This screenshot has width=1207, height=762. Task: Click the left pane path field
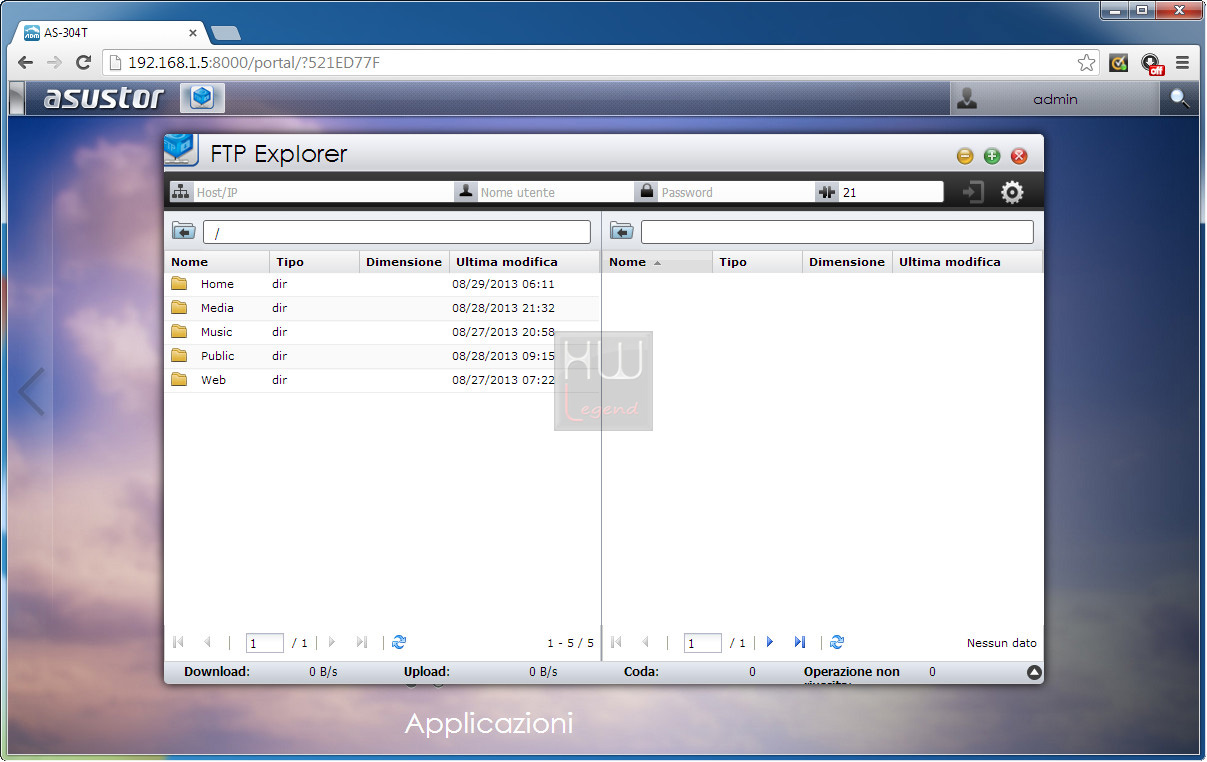point(397,232)
